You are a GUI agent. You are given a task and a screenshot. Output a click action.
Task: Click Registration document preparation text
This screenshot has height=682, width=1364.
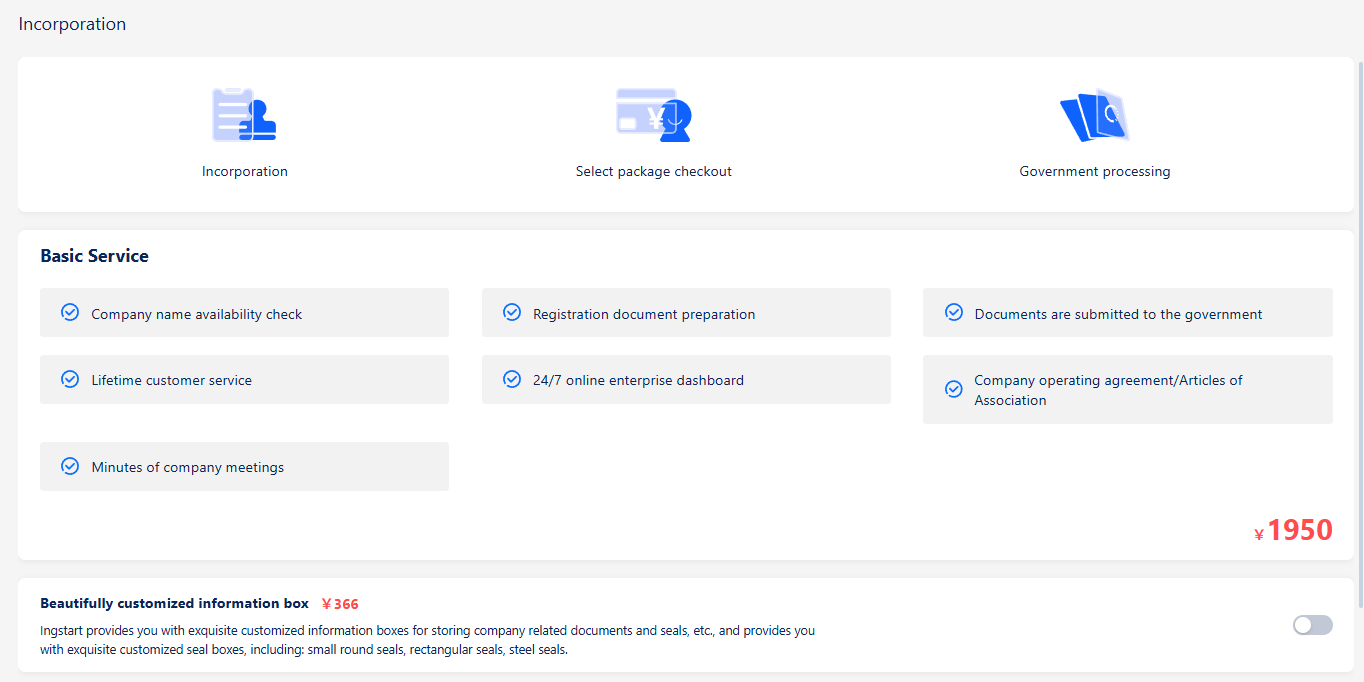[644, 314]
